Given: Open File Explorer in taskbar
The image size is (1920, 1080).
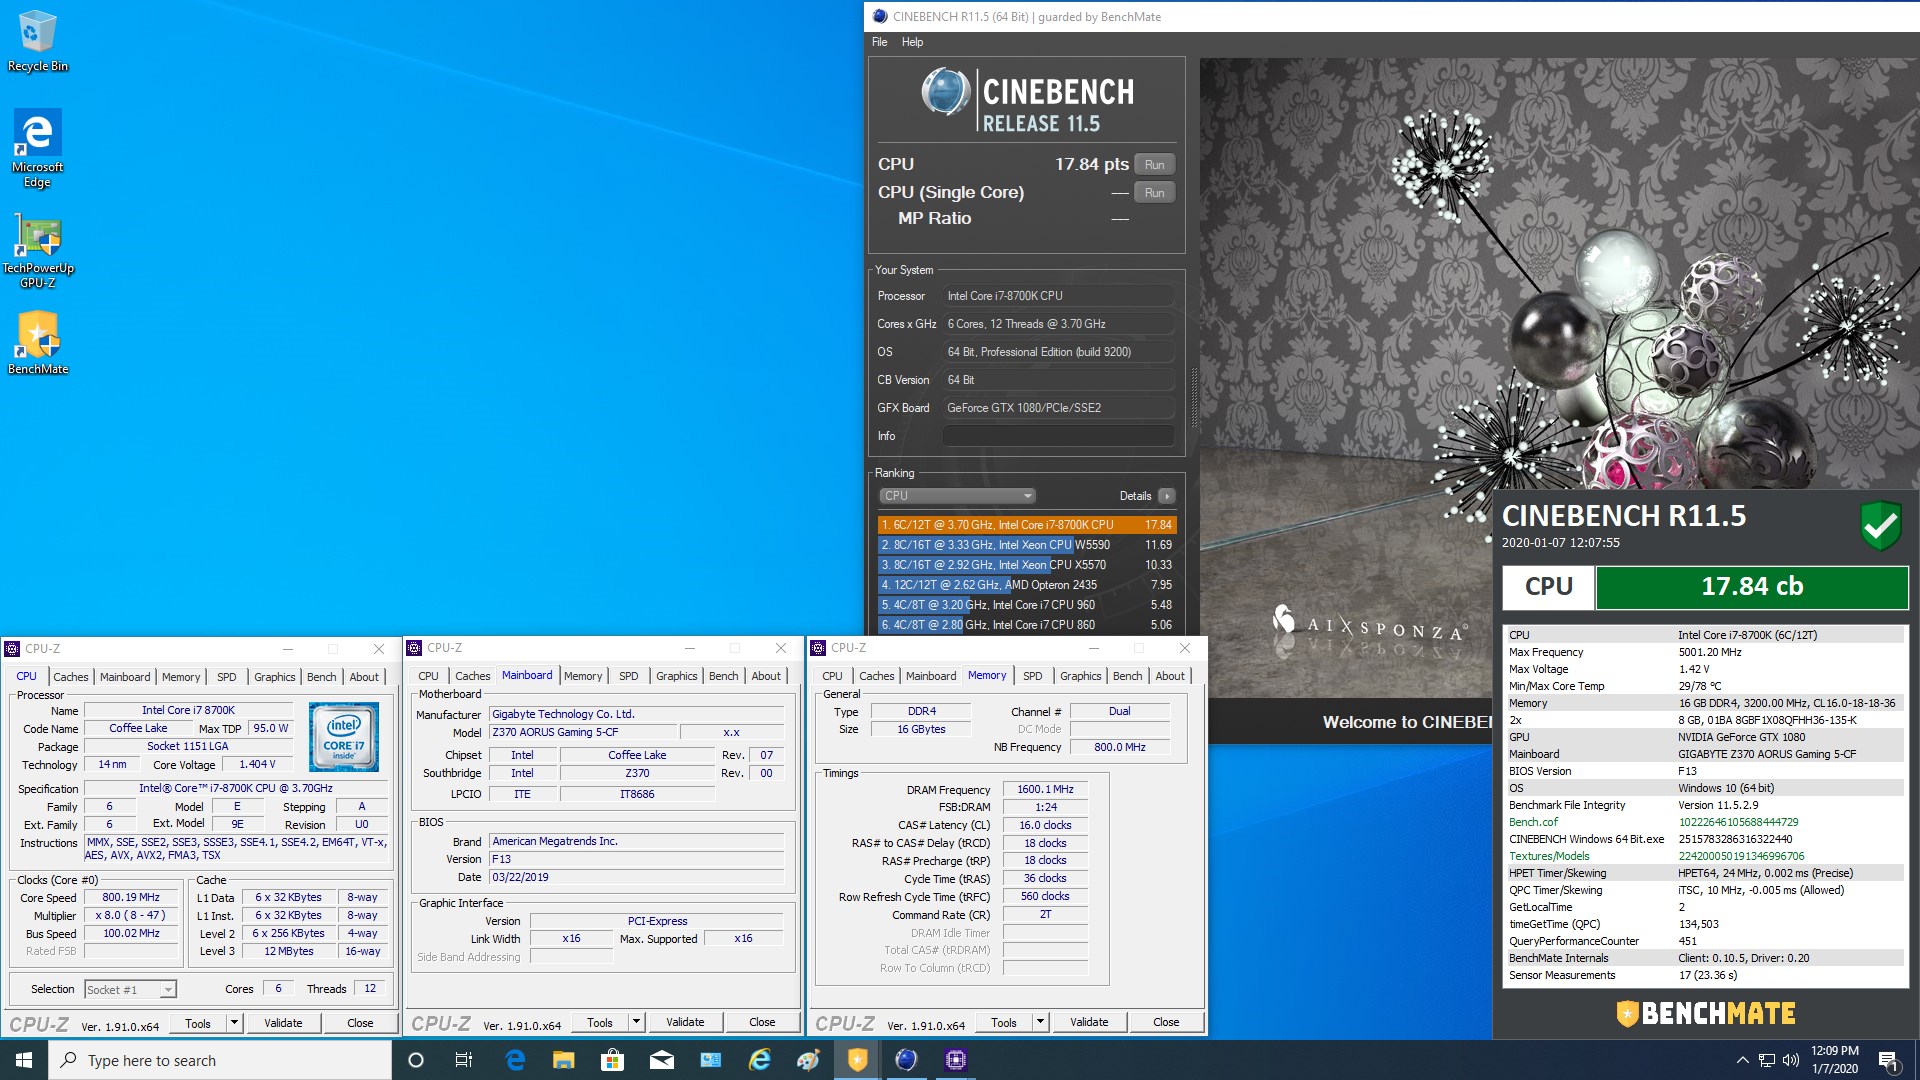Looking at the screenshot, I should point(563,1060).
